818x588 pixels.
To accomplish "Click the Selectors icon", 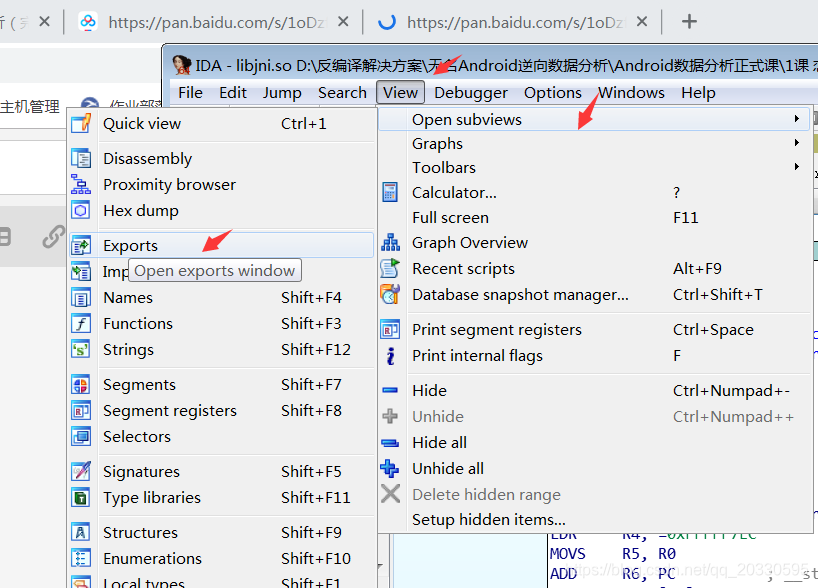I will pyautogui.click(x=81, y=436).
